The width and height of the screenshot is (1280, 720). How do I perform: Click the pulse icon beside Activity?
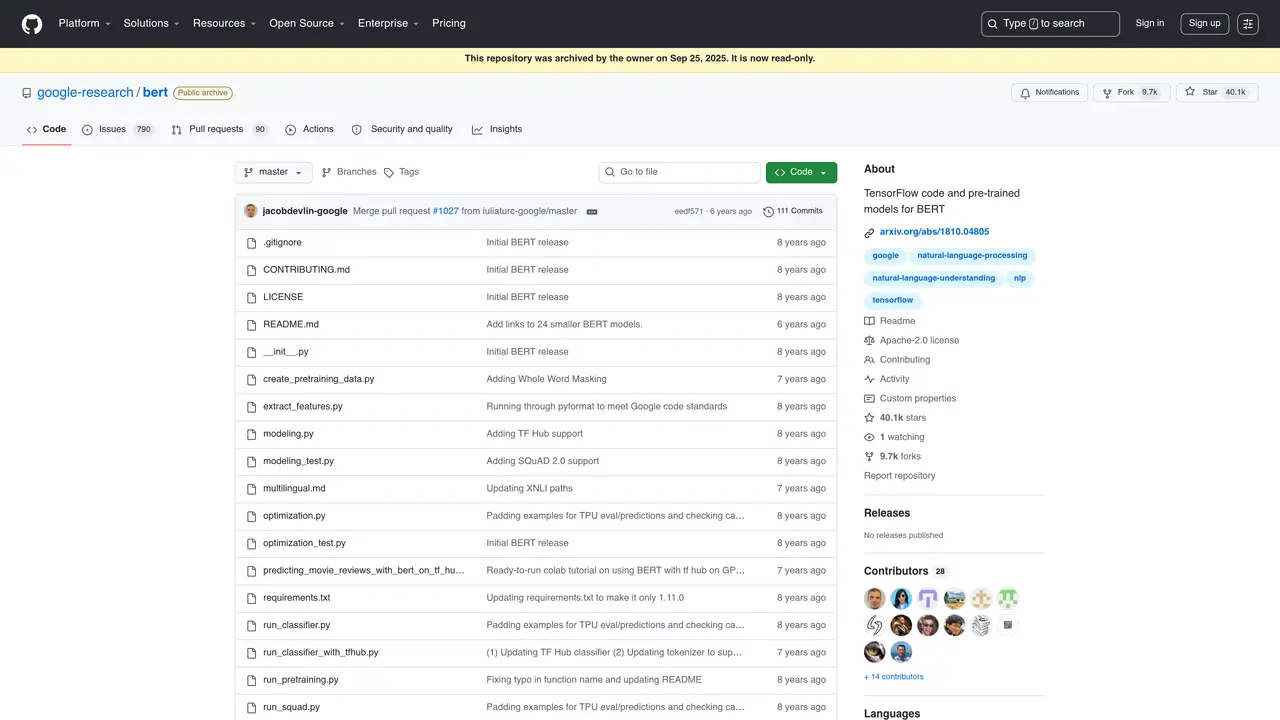point(870,380)
